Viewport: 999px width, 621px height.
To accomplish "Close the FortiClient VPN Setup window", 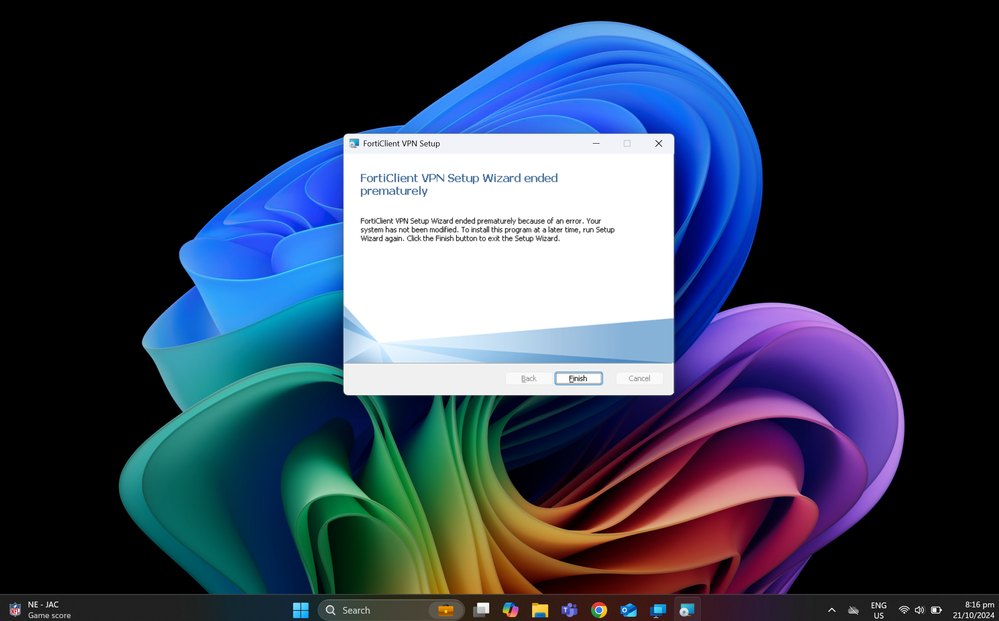I will 658,143.
